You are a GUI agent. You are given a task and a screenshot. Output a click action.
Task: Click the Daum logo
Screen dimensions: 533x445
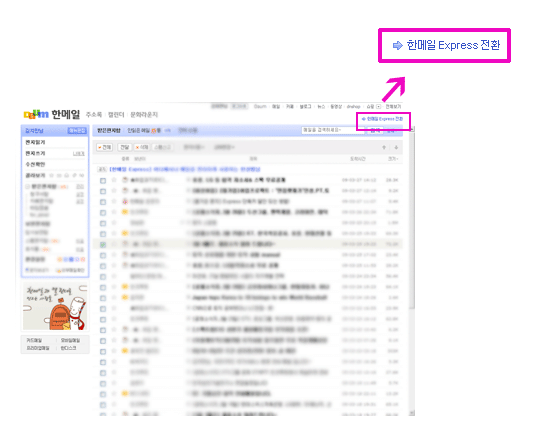pyautogui.click(x=36, y=114)
